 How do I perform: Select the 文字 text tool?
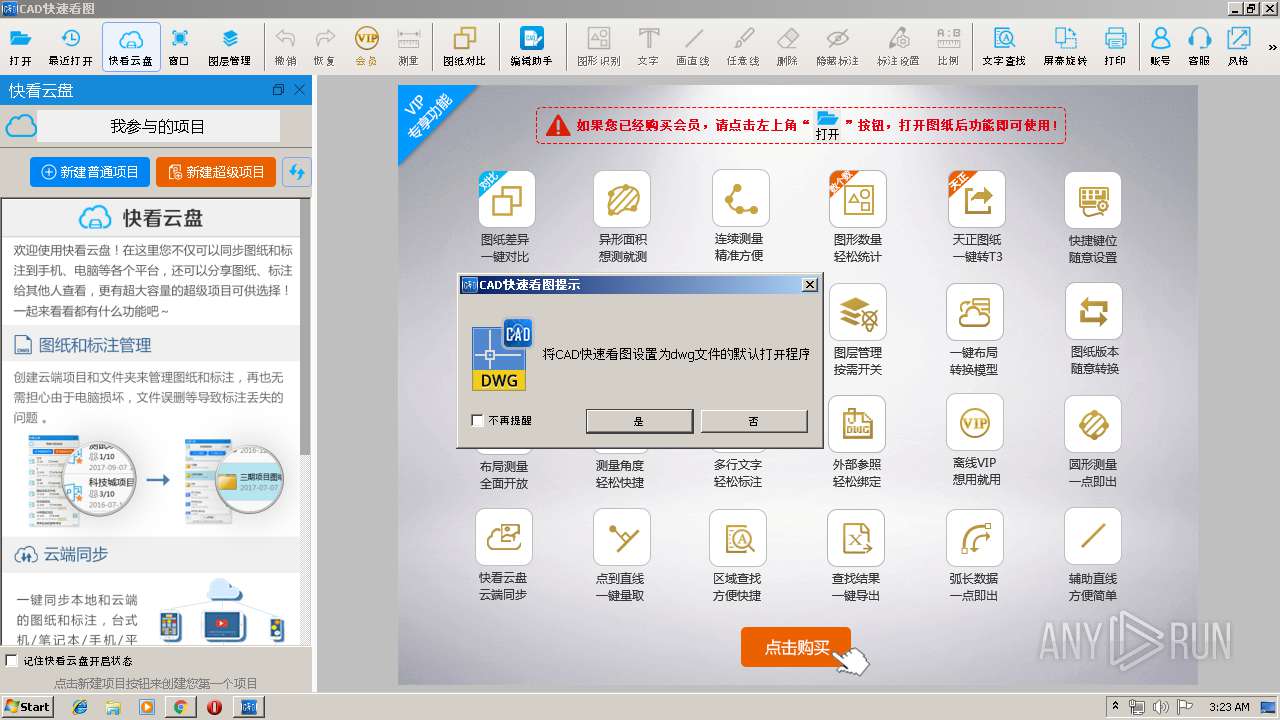click(648, 46)
